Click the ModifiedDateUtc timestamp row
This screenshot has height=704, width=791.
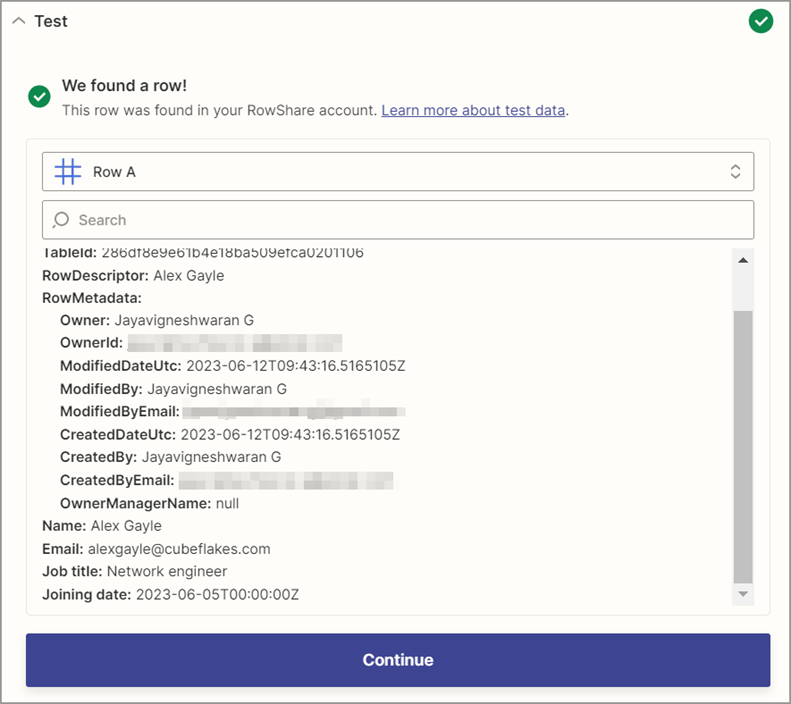click(232, 366)
